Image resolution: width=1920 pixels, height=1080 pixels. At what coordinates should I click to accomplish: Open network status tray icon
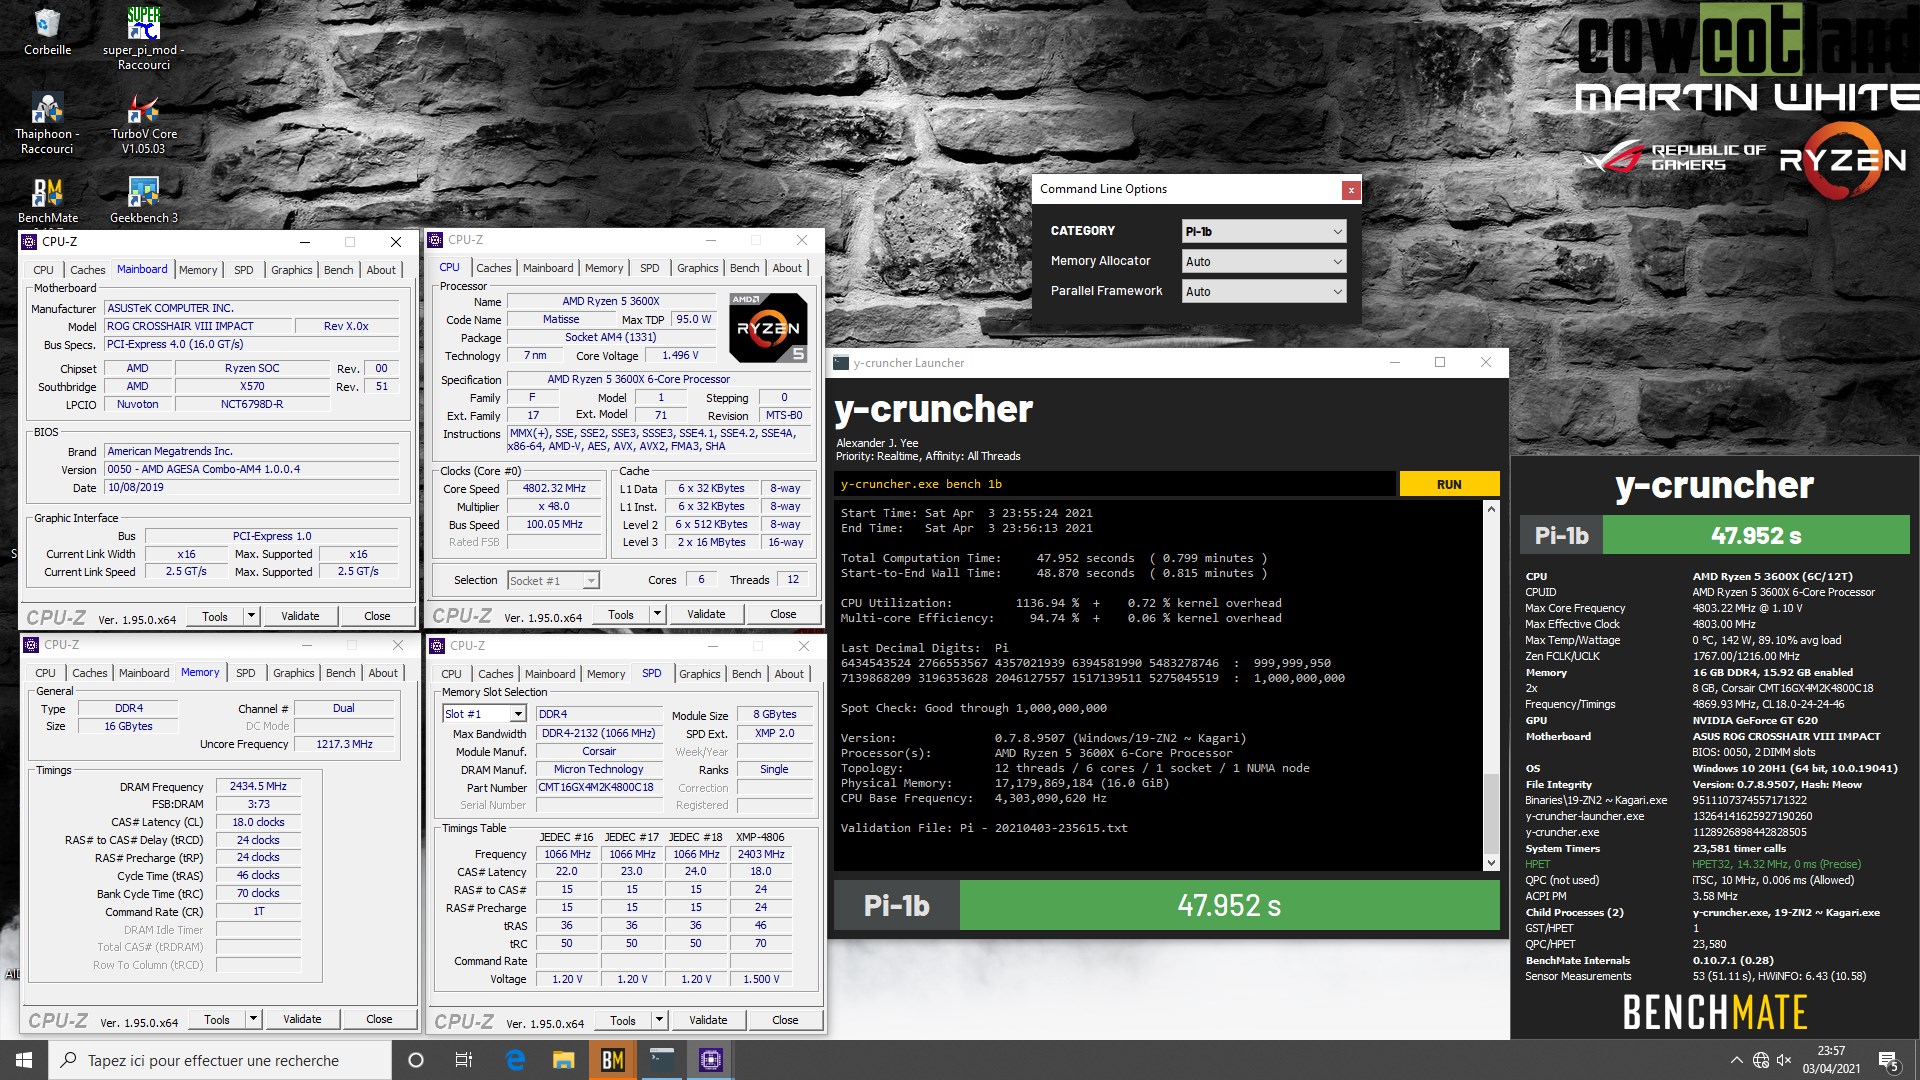(1761, 1060)
